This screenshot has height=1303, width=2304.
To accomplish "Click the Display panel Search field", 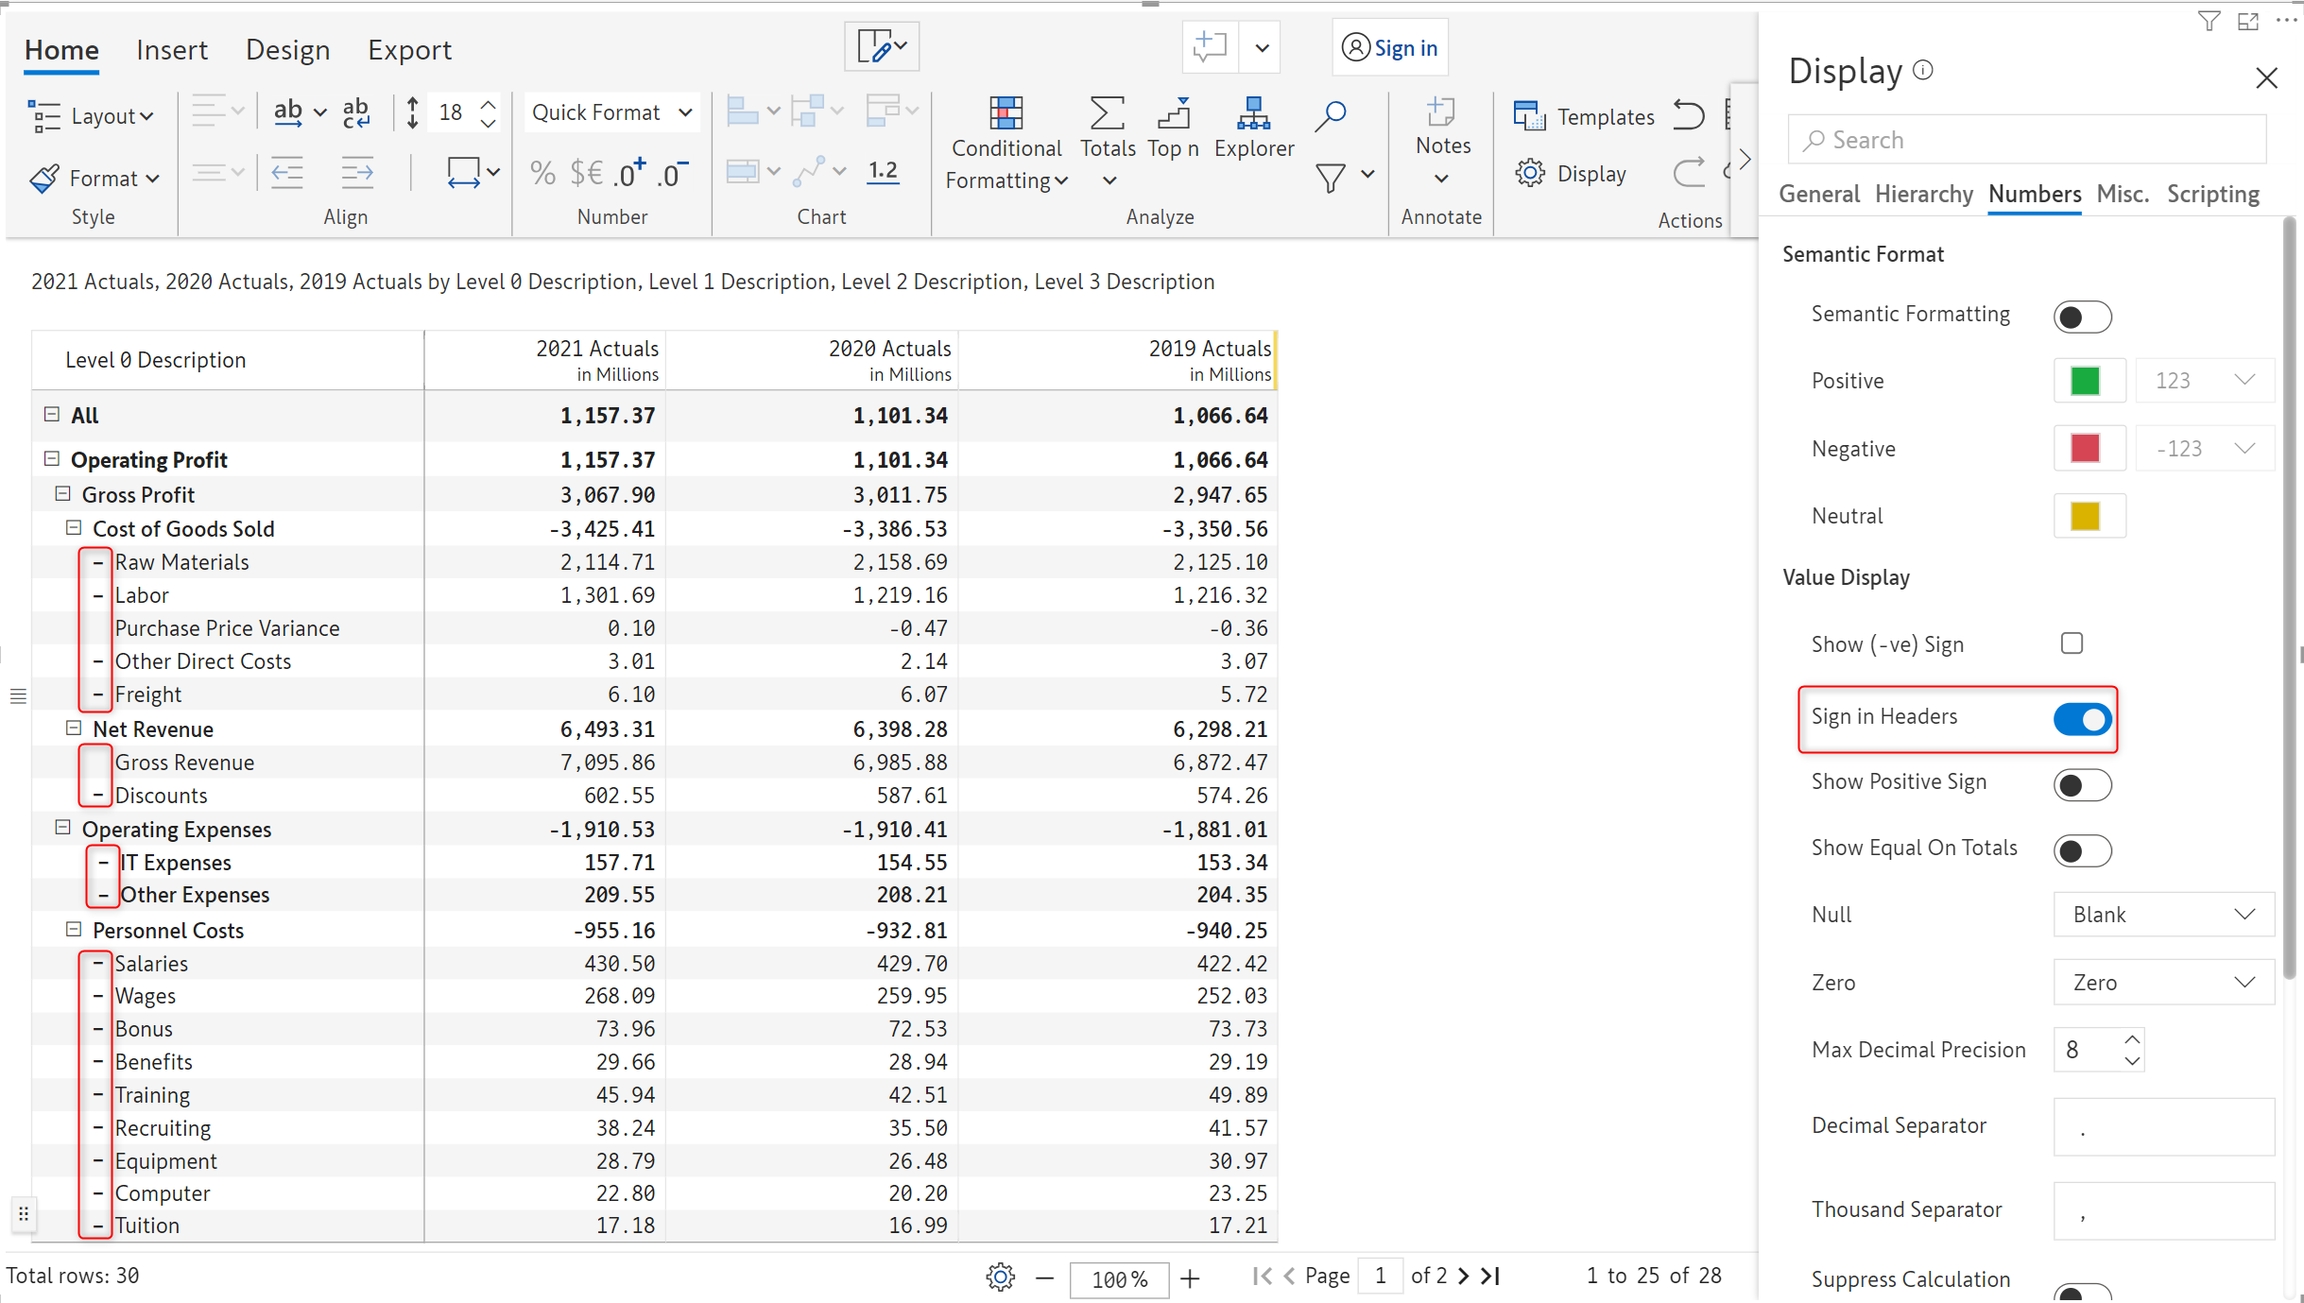I will coord(2026,140).
